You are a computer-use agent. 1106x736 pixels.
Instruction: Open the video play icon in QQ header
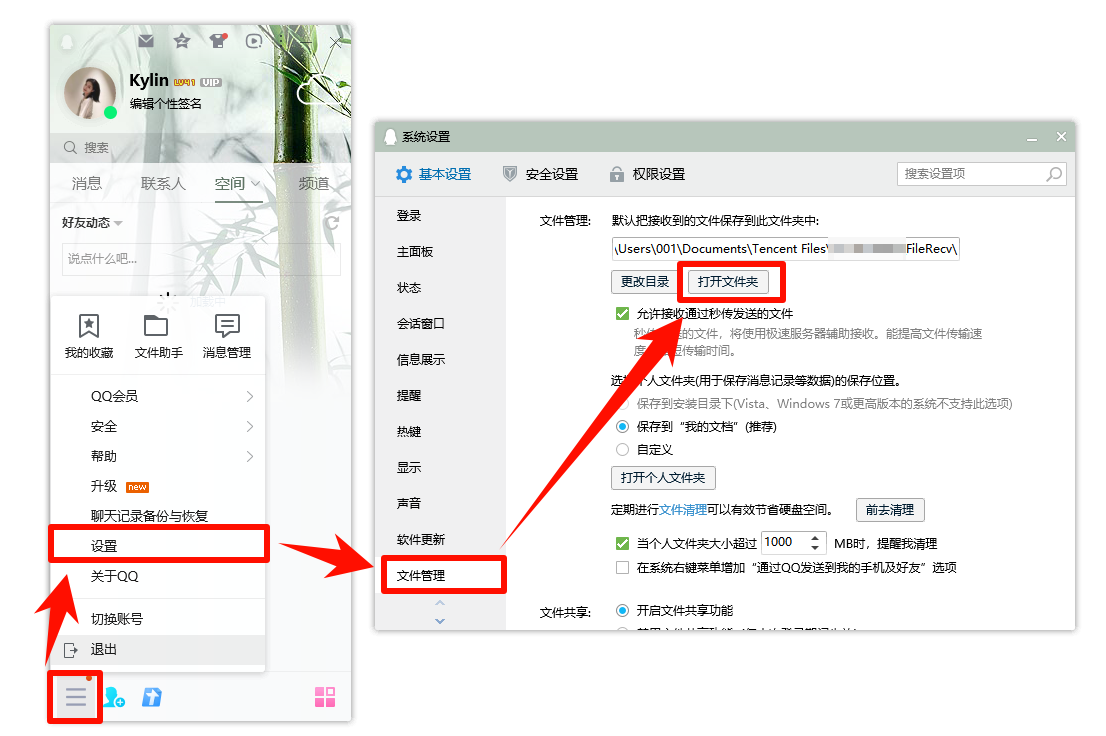click(254, 41)
